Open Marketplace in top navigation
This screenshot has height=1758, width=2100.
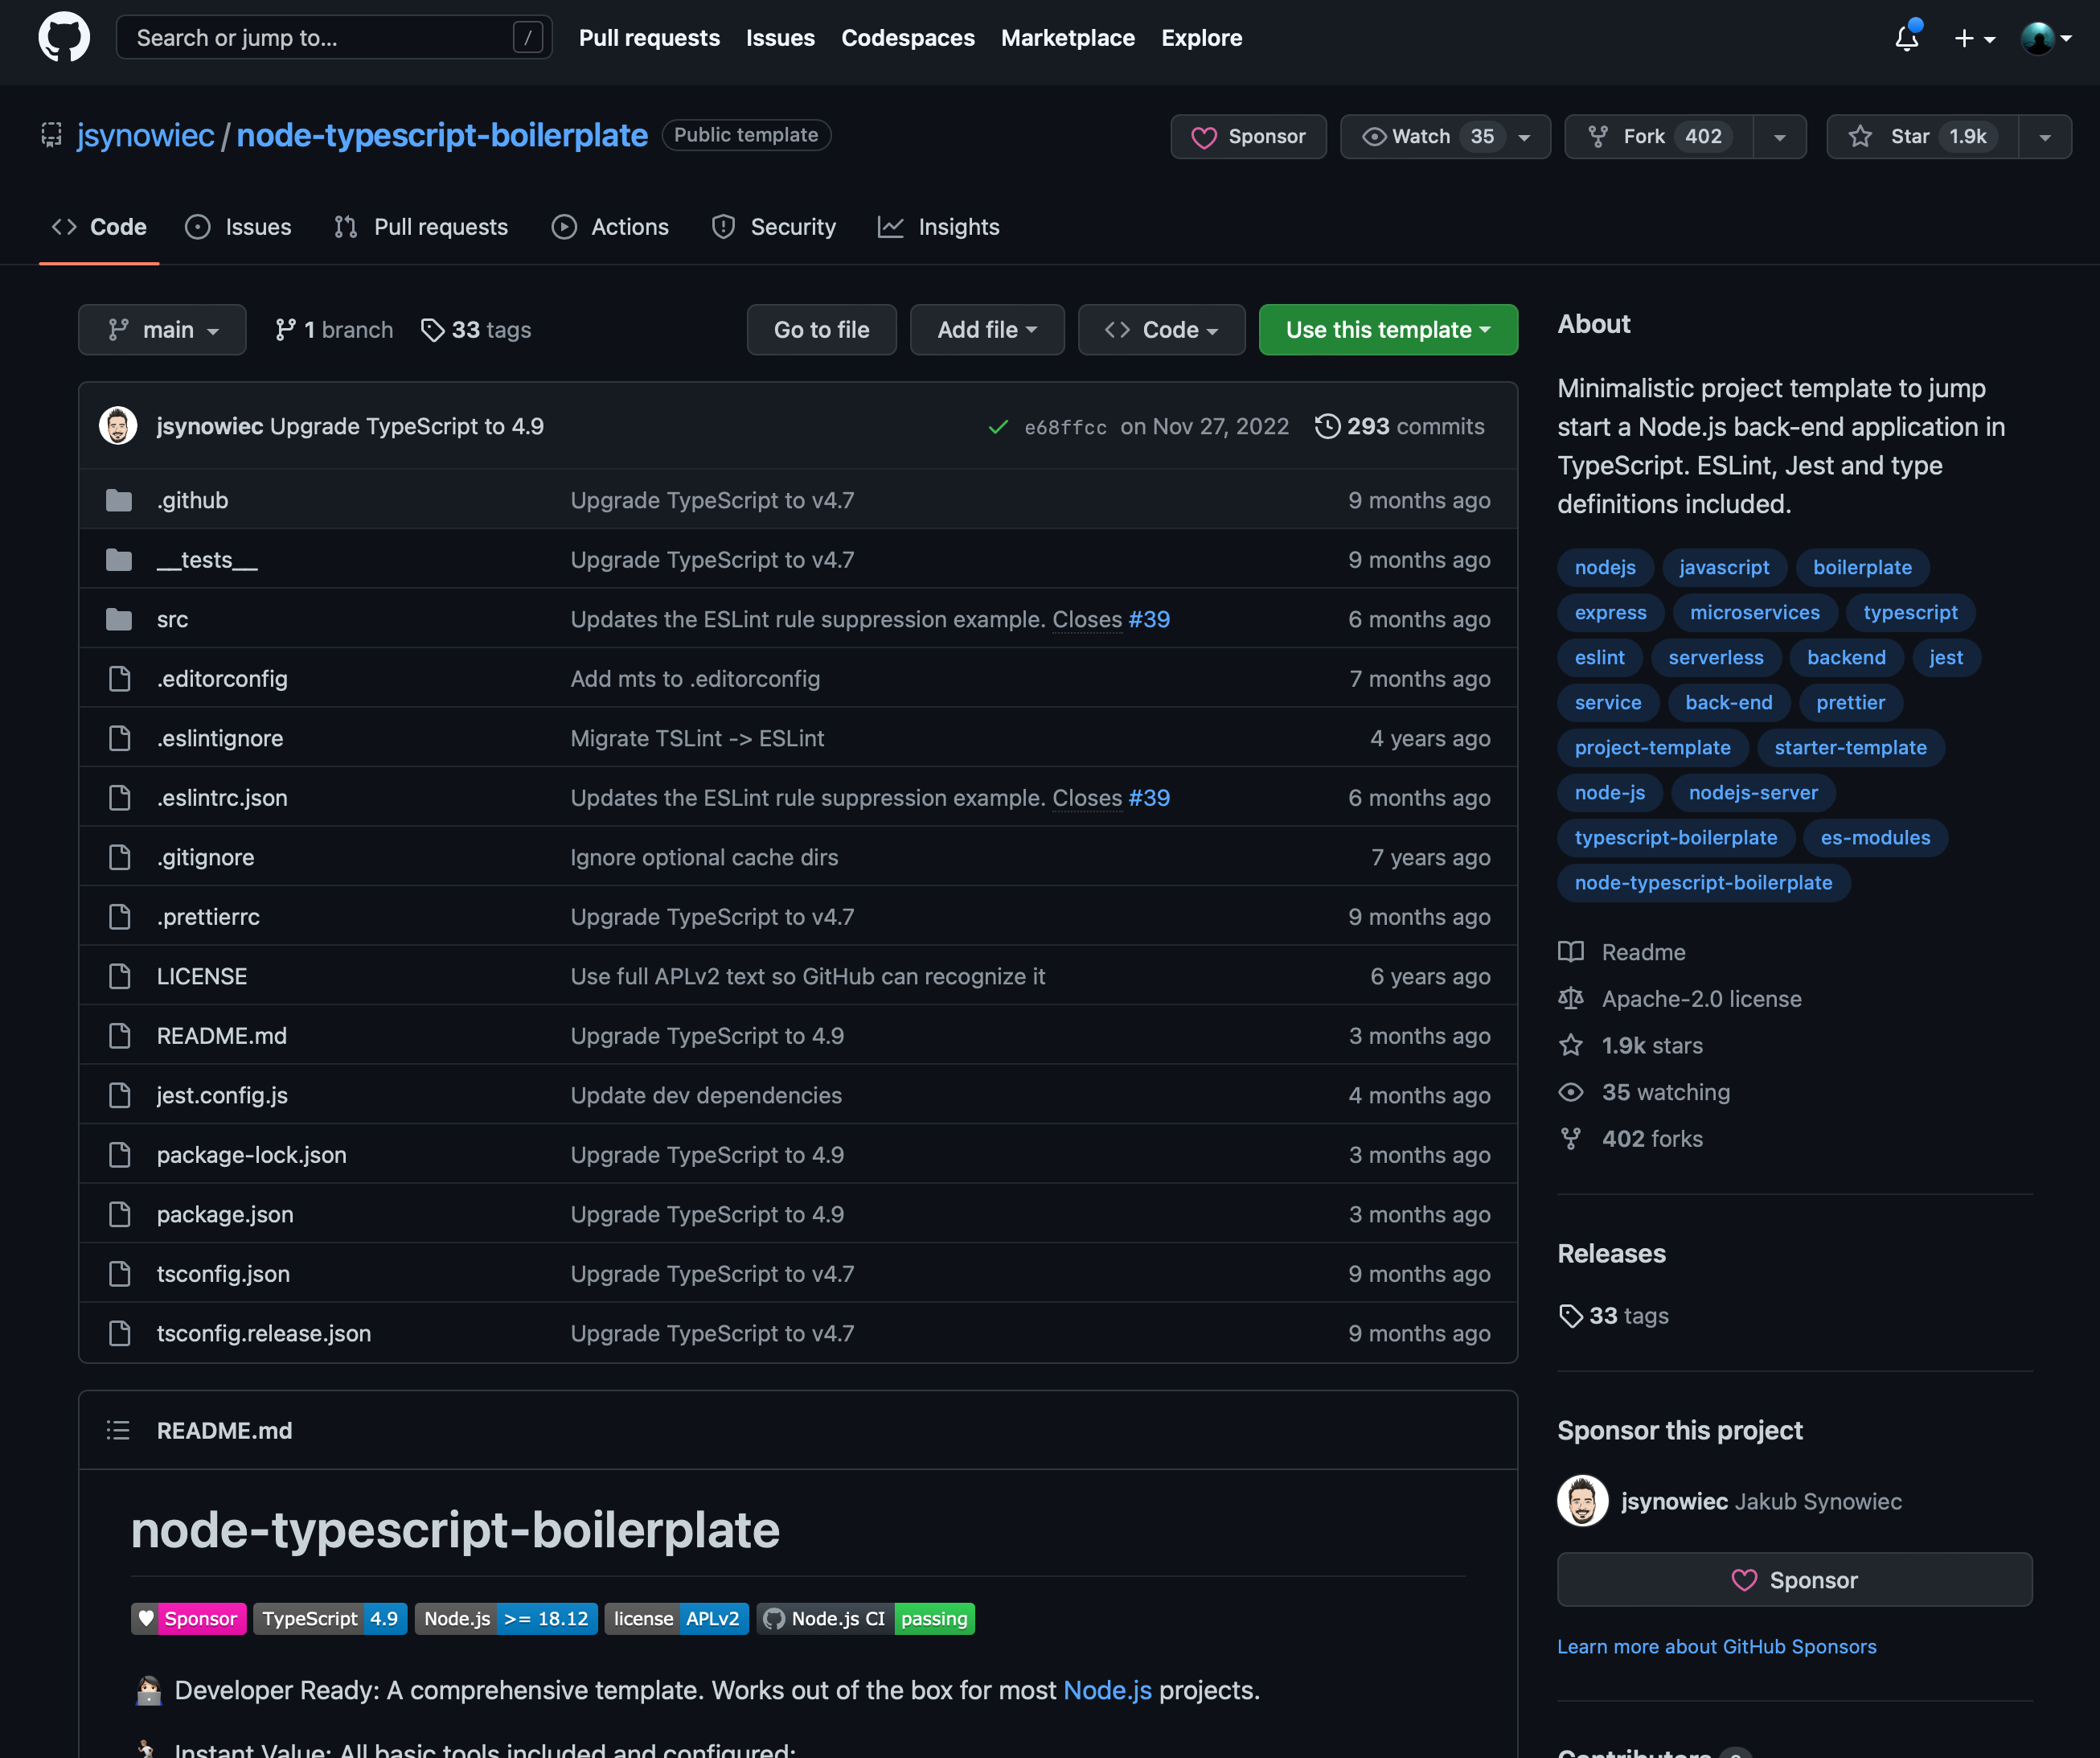(1067, 38)
